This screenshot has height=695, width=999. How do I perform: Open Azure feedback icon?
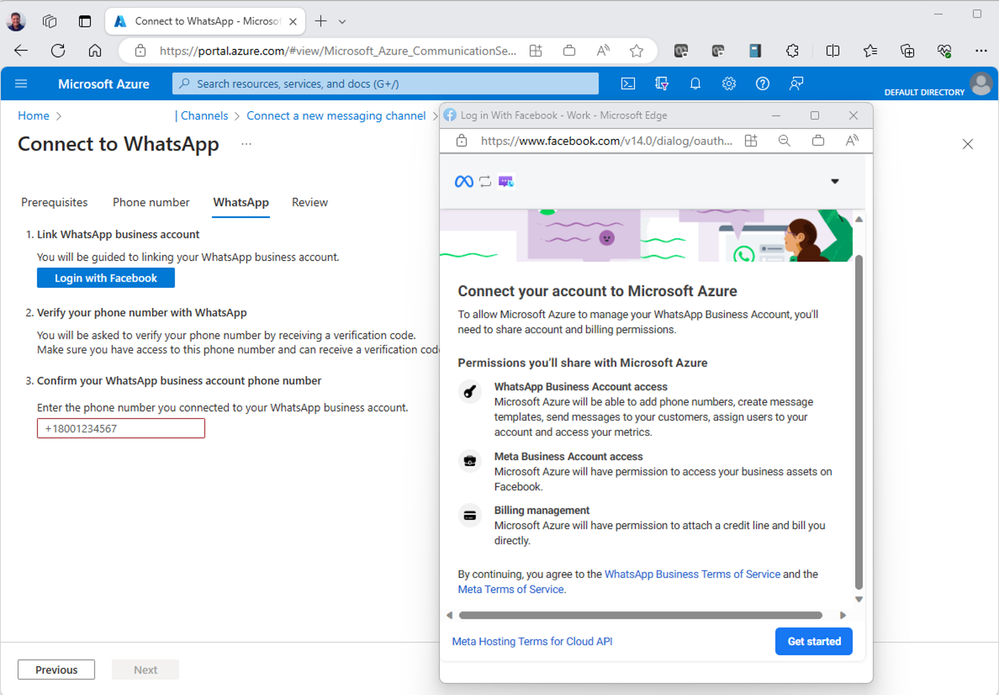click(x=796, y=83)
